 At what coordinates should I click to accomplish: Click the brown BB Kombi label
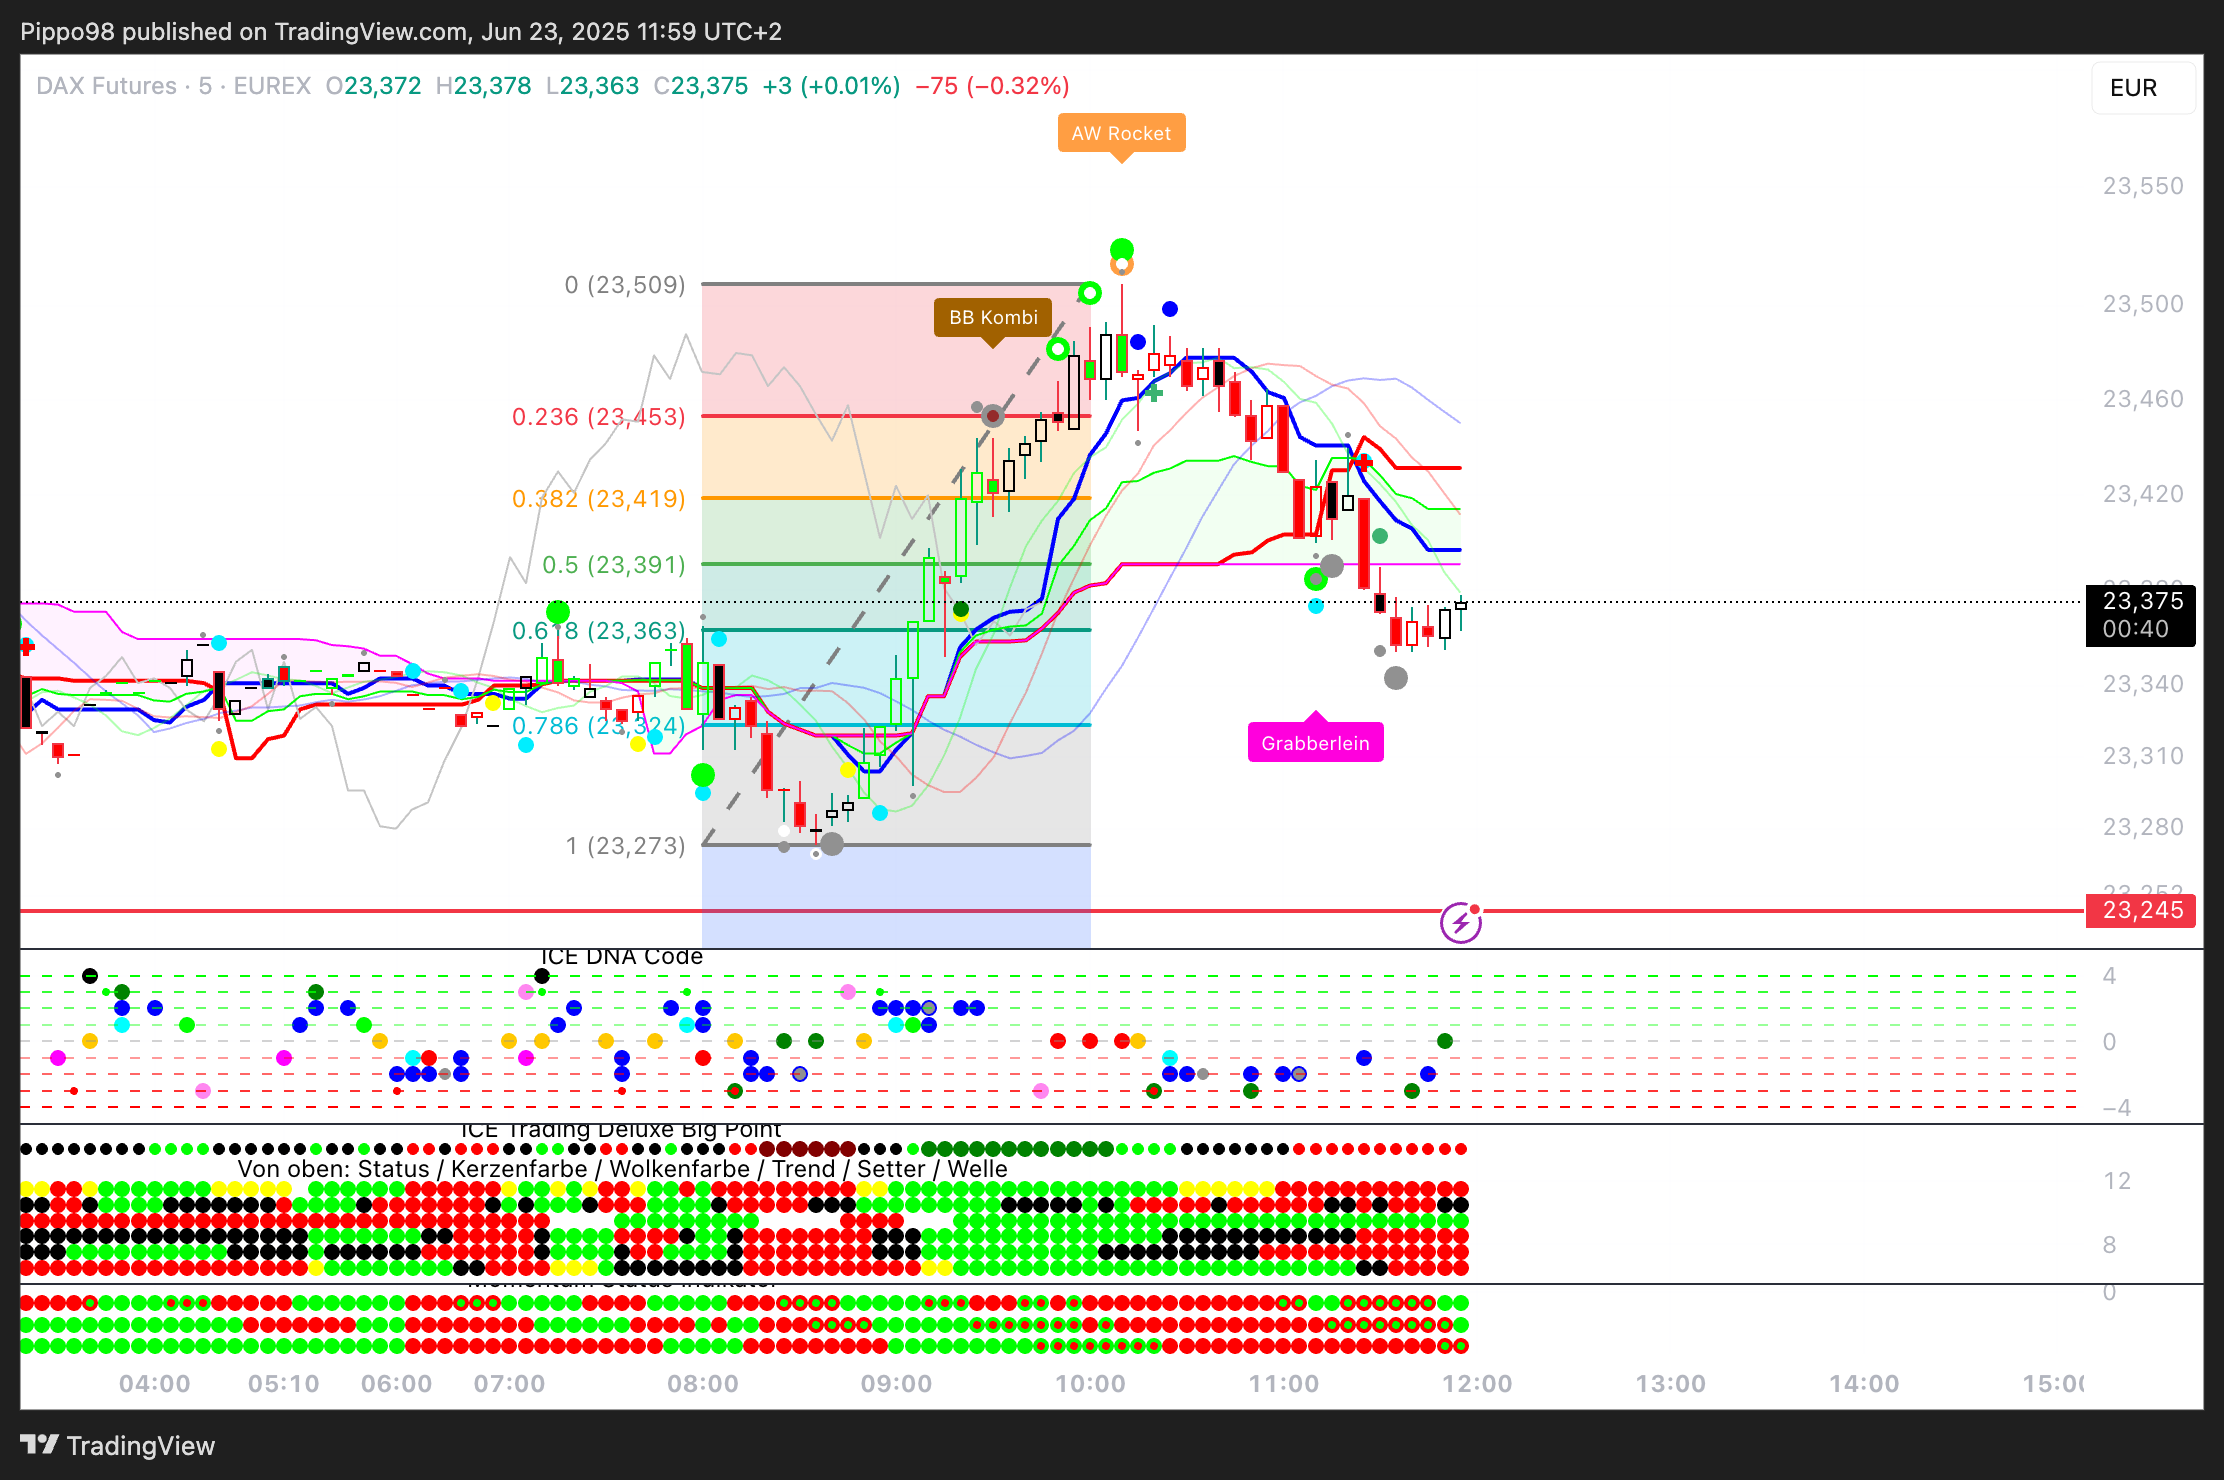coord(993,317)
